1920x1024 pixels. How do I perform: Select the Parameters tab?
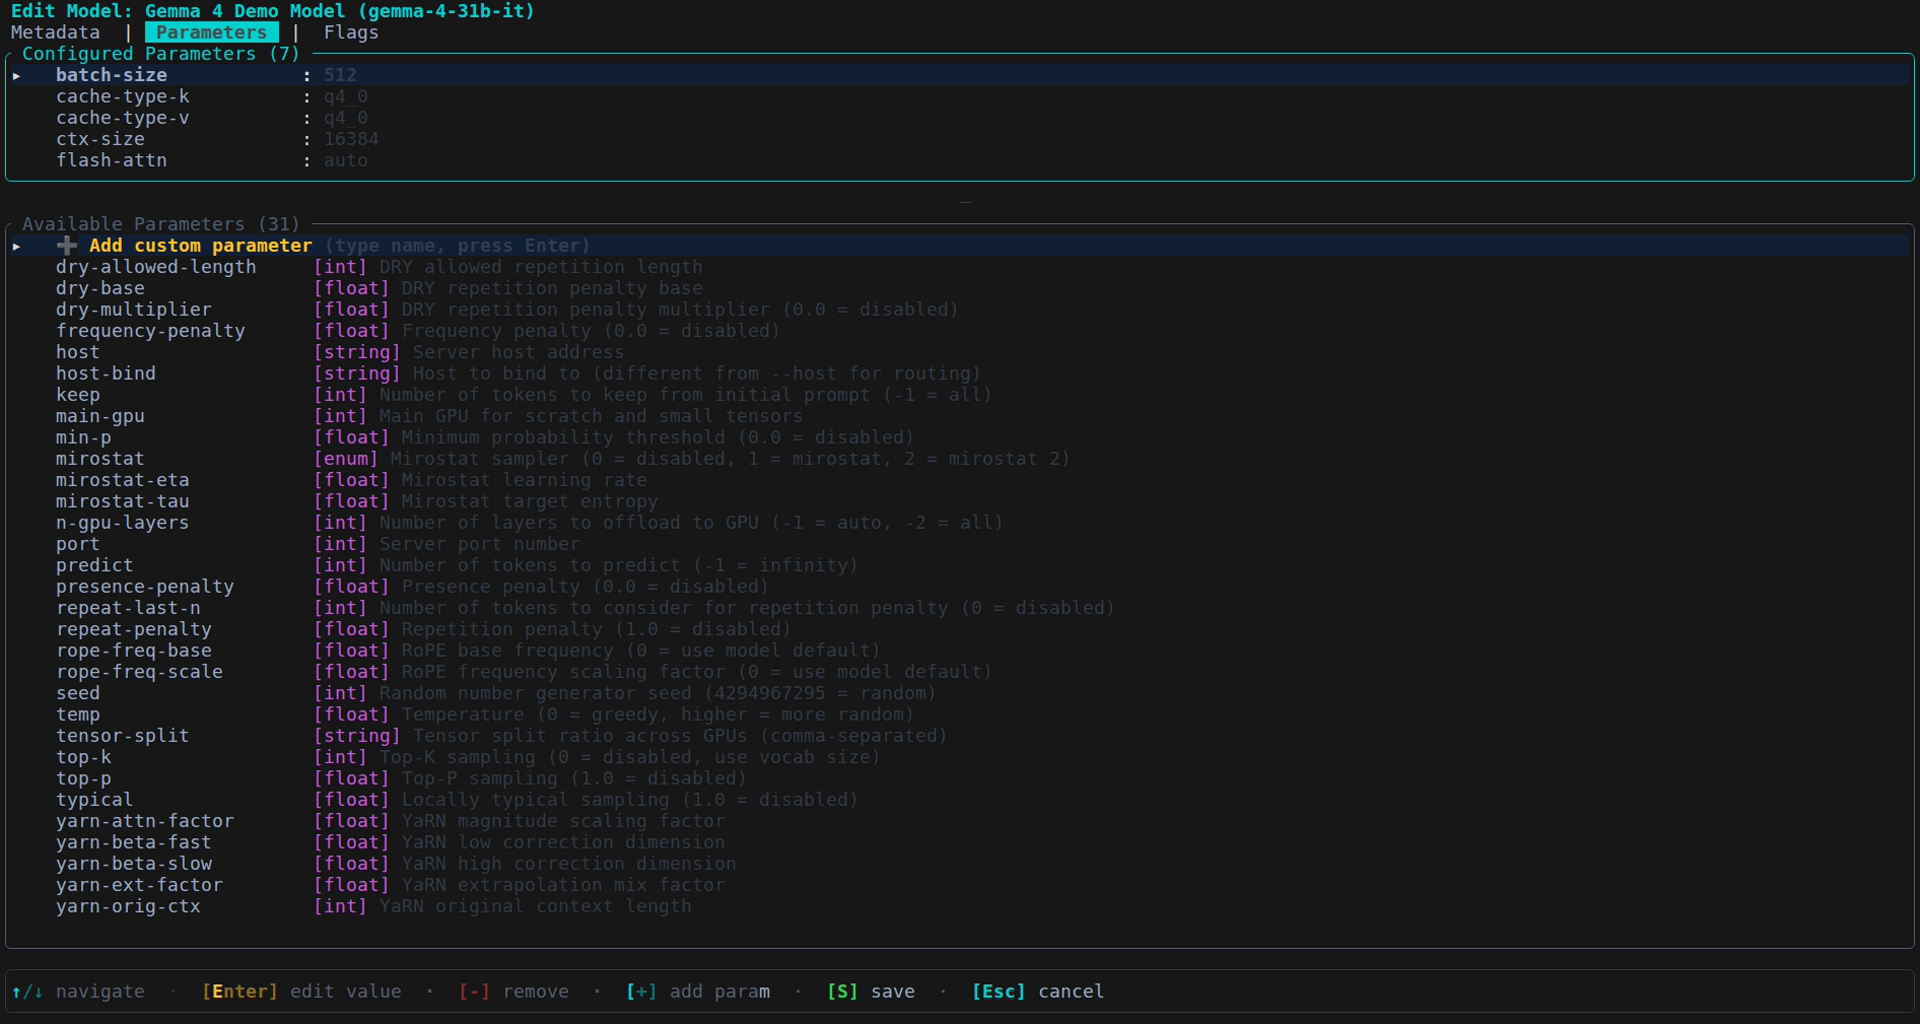(x=211, y=32)
